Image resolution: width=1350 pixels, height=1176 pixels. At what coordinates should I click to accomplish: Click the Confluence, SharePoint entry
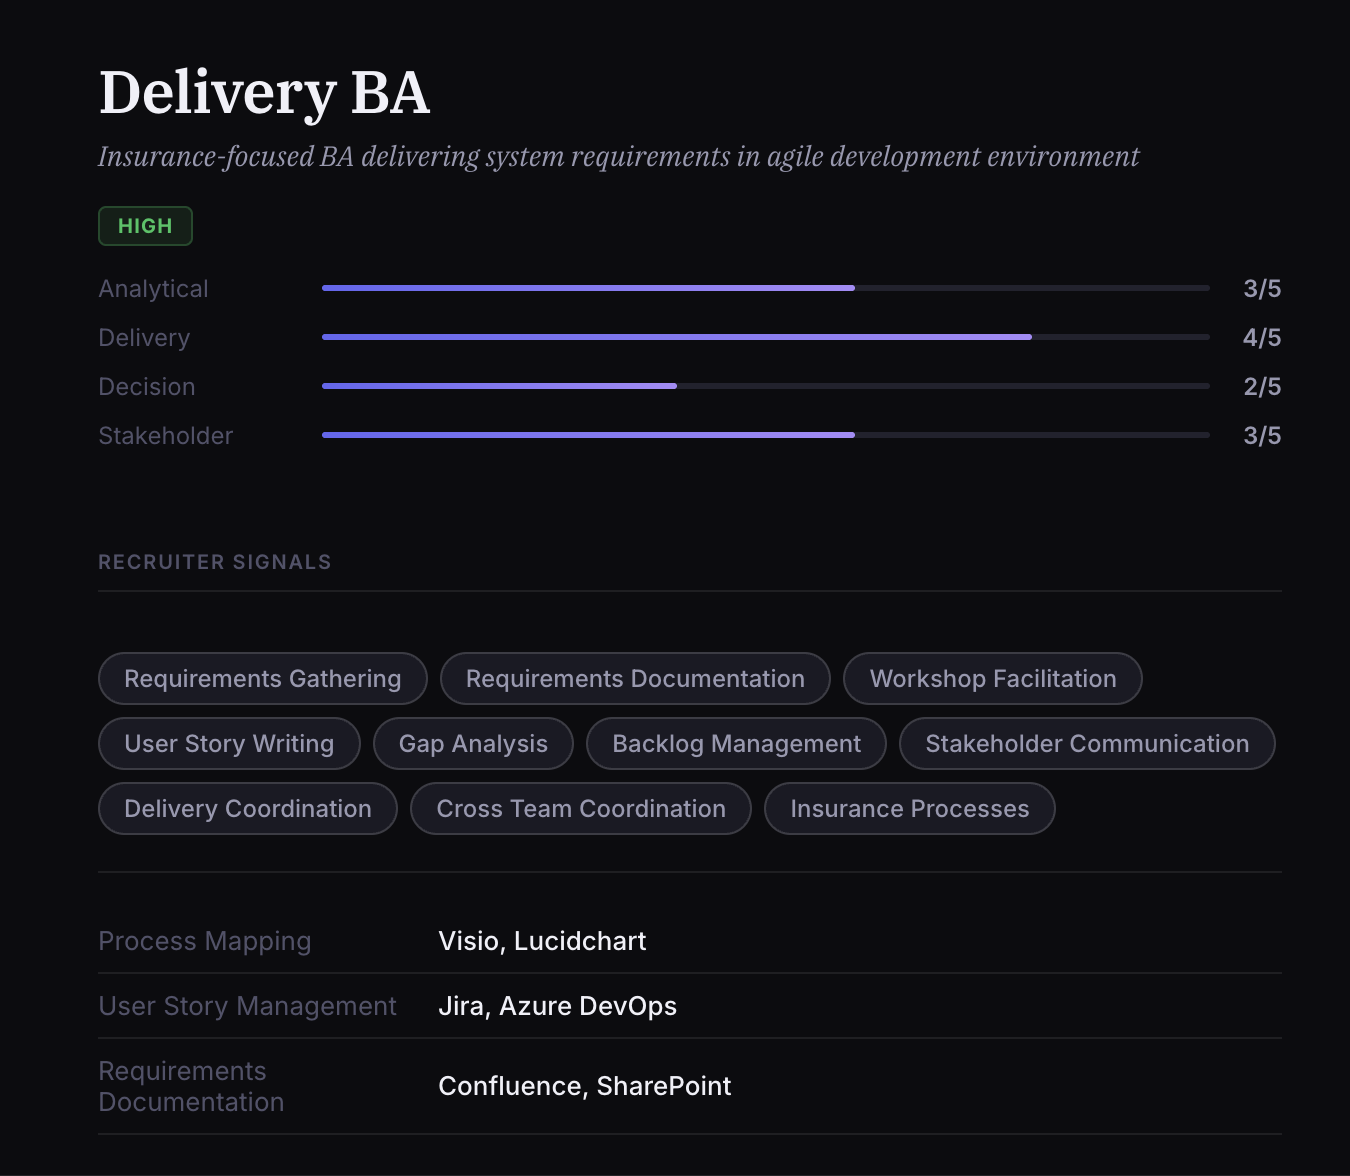click(584, 1086)
